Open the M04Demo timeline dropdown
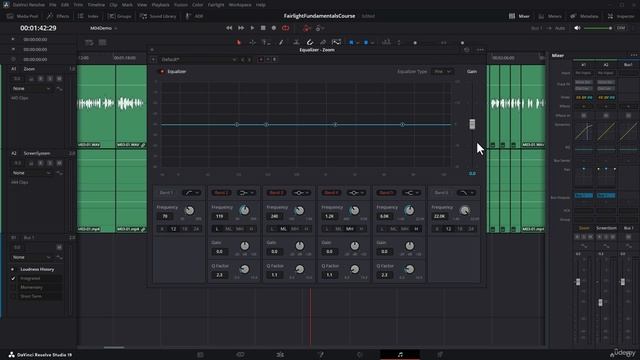This screenshot has width=640, height=360. (x=104, y=28)
